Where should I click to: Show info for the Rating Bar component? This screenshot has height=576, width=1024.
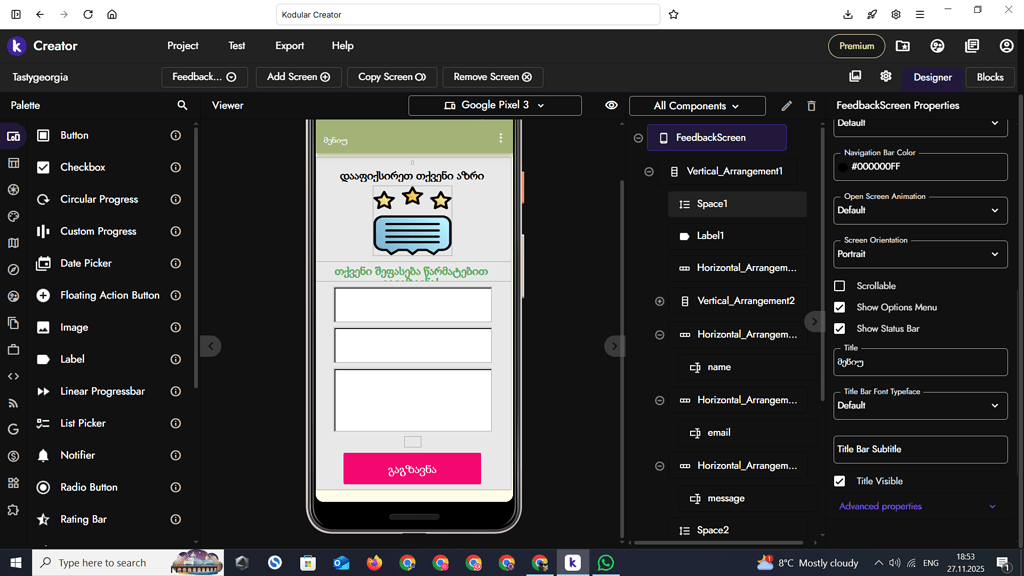coord(176,519)
